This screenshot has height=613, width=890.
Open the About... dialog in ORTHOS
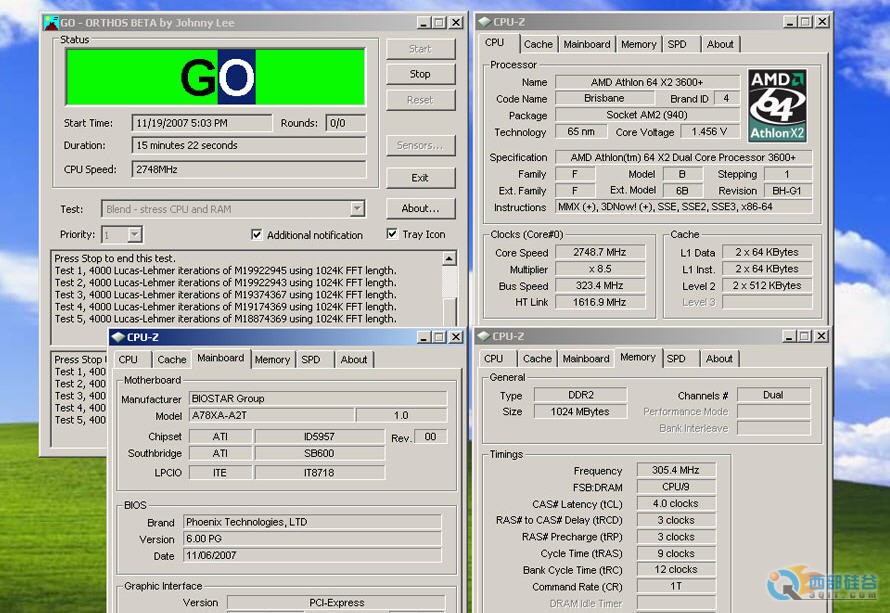point(420,209)
